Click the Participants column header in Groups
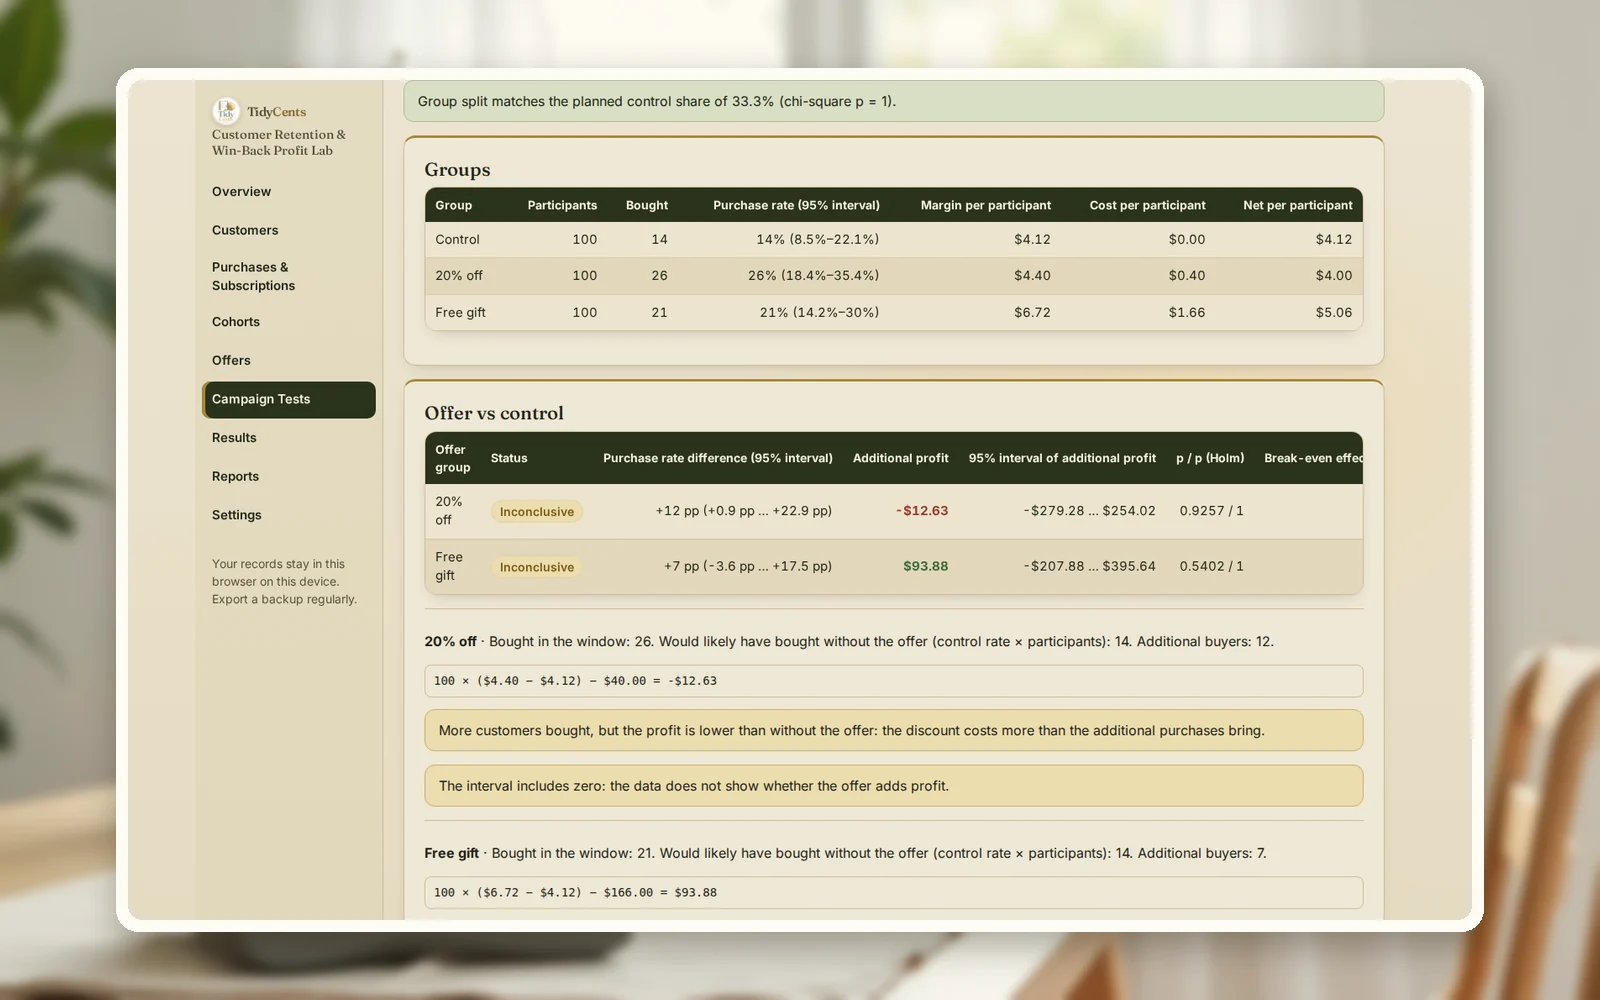 (x=562, y=205)
